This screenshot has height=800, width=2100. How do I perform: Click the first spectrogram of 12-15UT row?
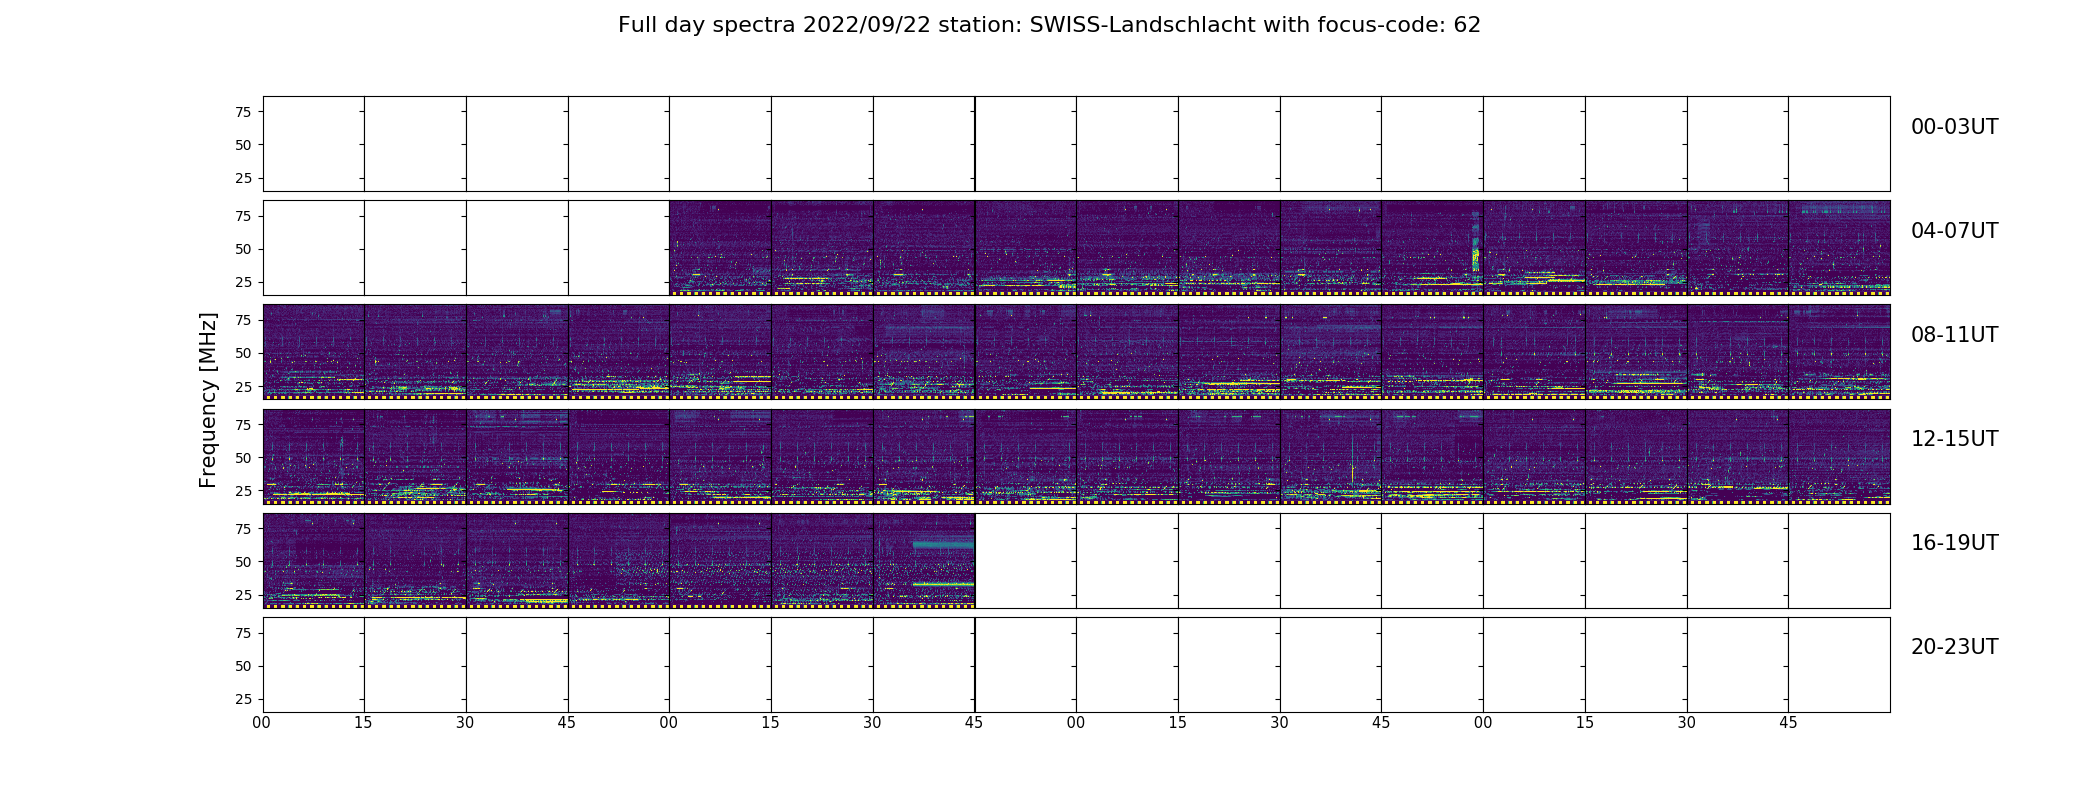314,456
